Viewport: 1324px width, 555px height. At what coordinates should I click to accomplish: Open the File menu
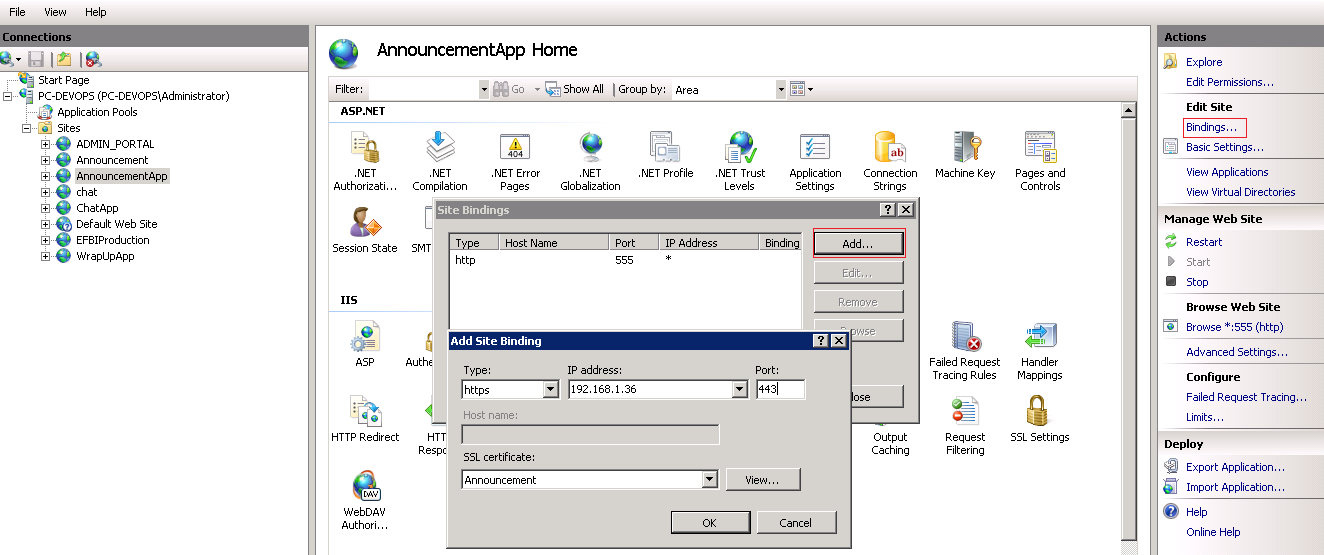coord(17,12)
